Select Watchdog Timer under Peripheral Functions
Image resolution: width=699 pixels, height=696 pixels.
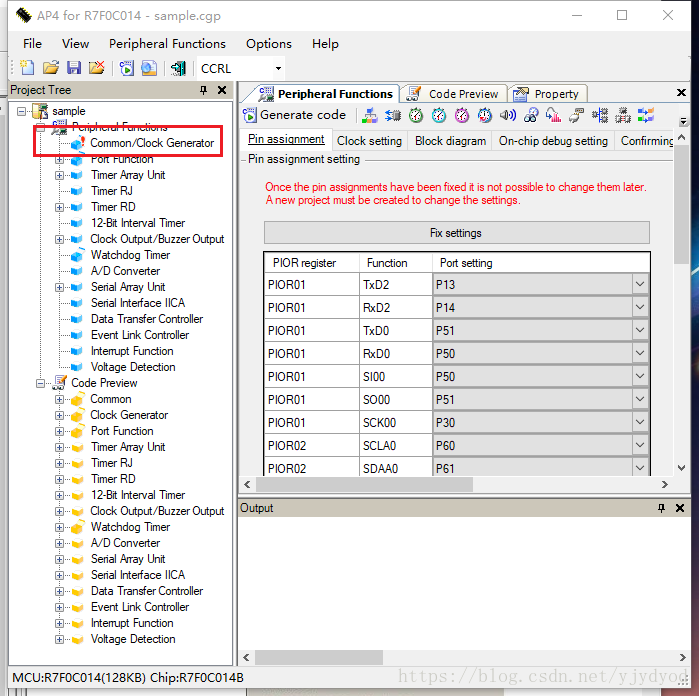[130, 255]
